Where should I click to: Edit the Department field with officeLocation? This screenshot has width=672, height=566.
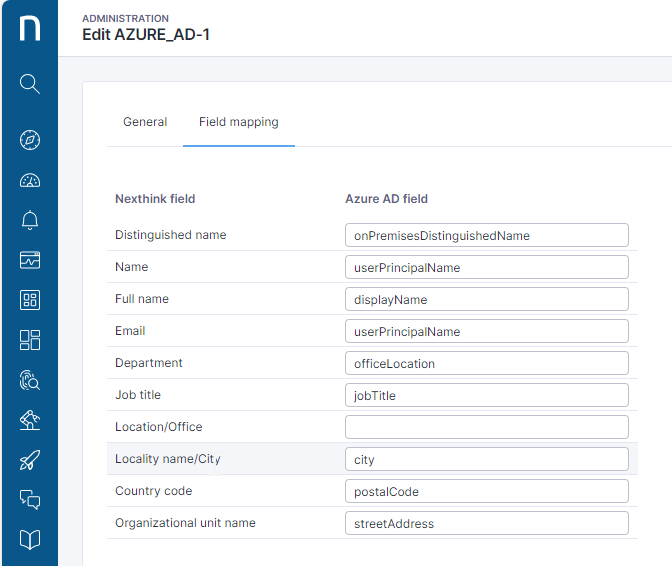point(486,363)
